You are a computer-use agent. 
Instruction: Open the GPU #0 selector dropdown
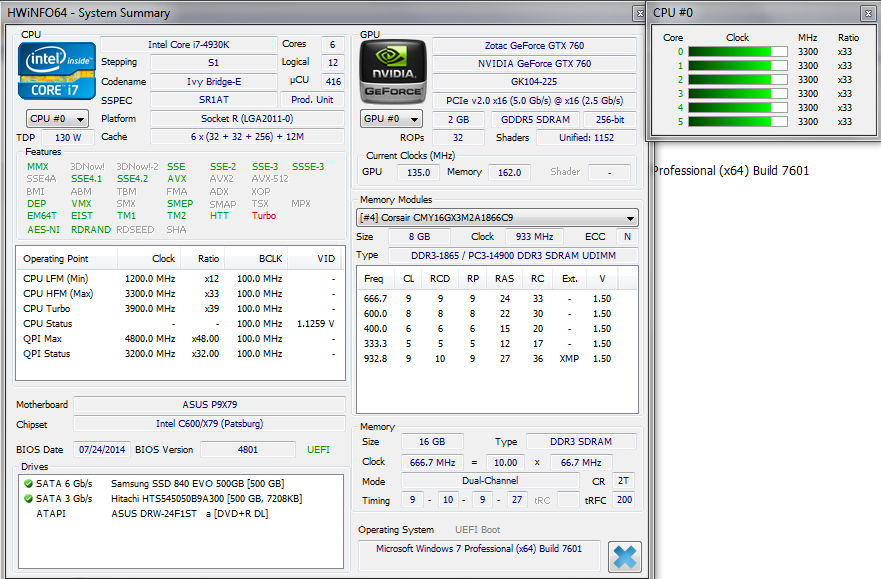click(391, 119)
